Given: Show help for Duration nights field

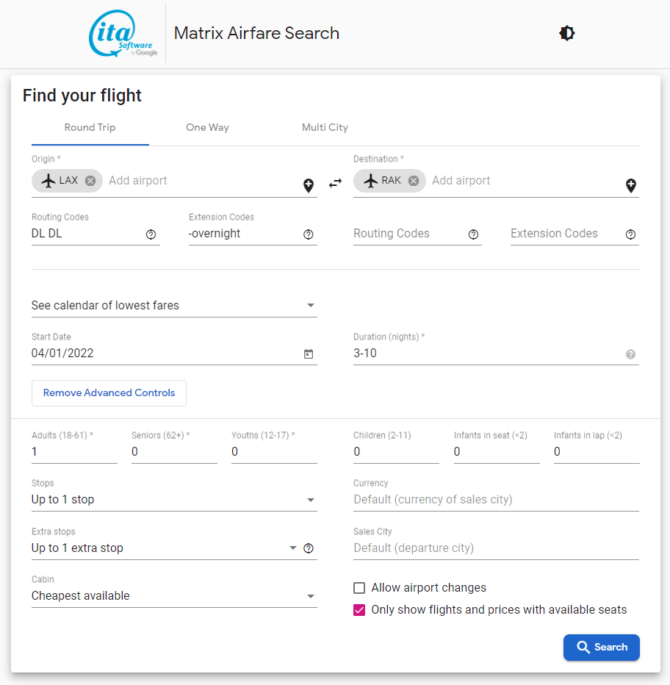Looking at the screenshot, I should [x=630, y=354].
